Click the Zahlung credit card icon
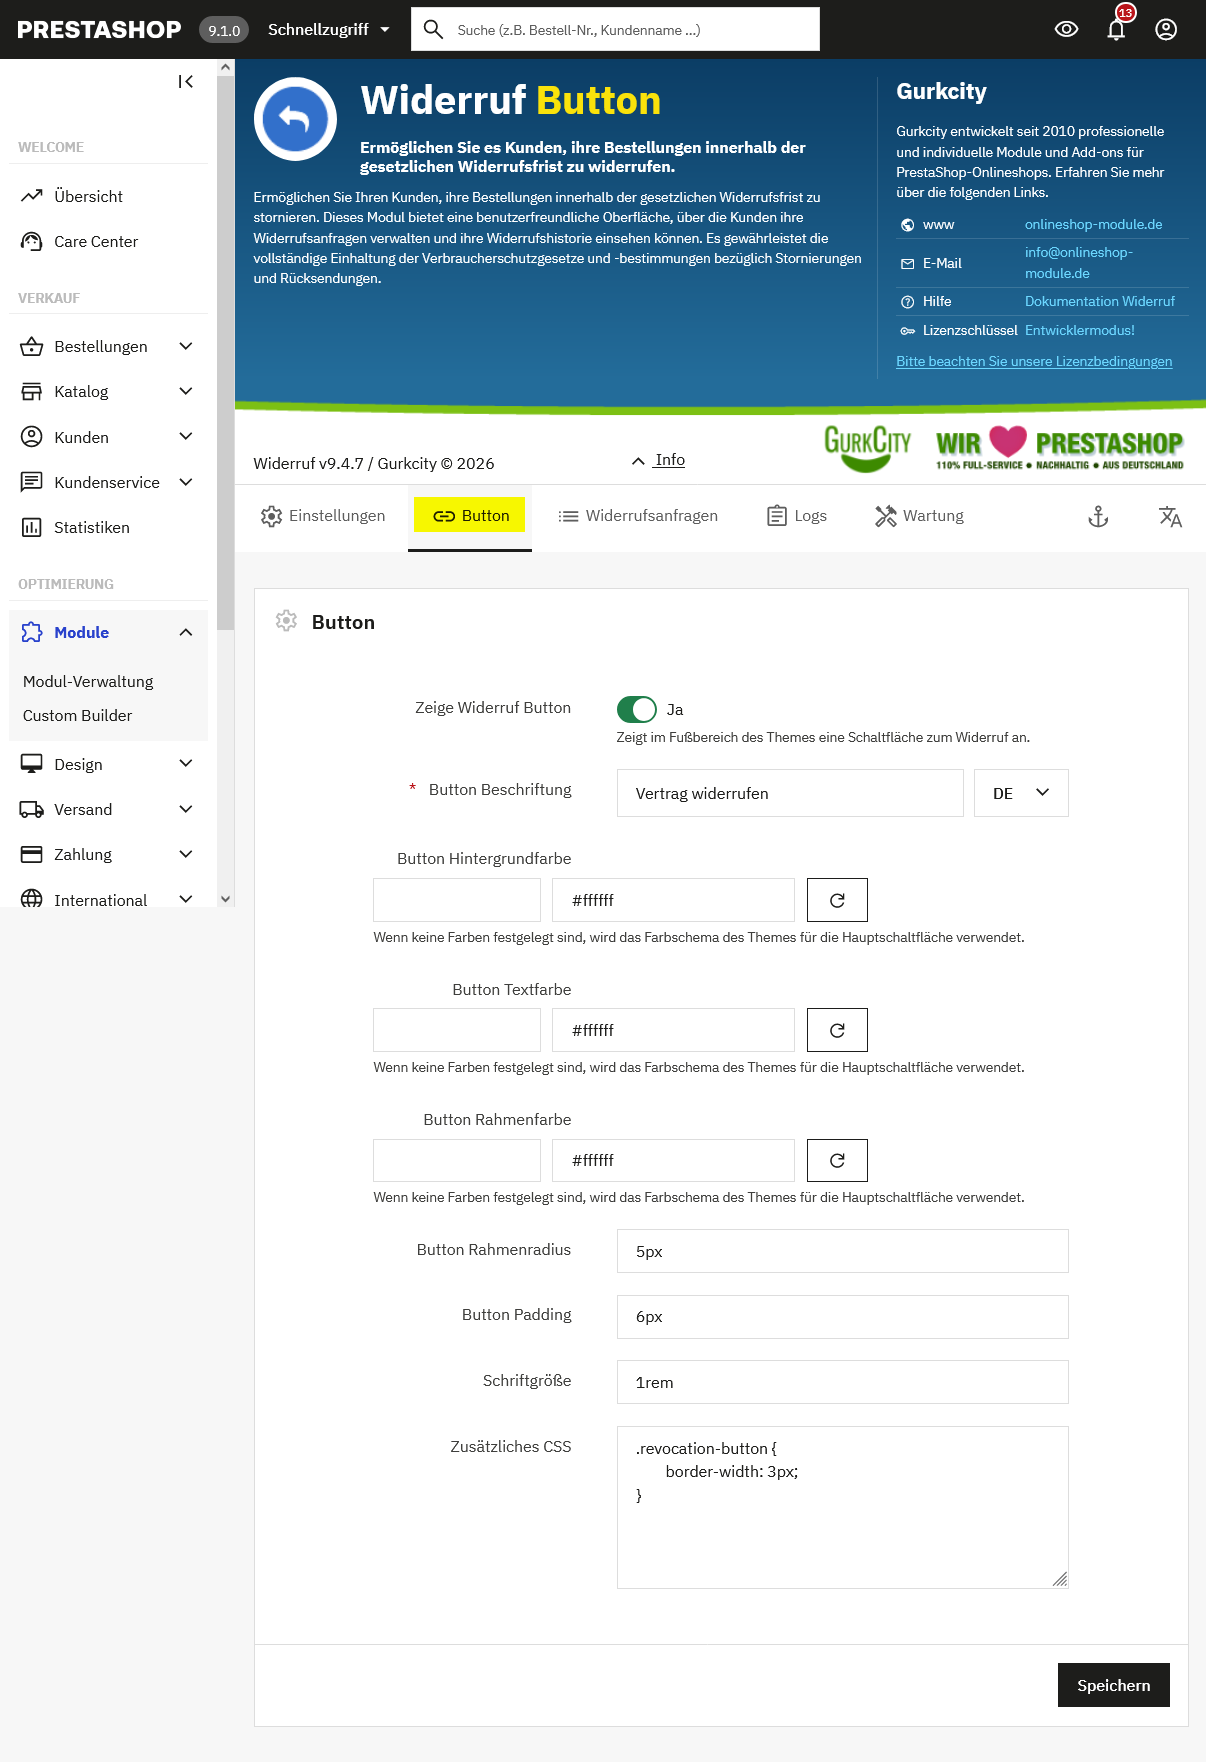Image resolution: width=1206 pixels, height=1762 pixels. coord(32,854)
